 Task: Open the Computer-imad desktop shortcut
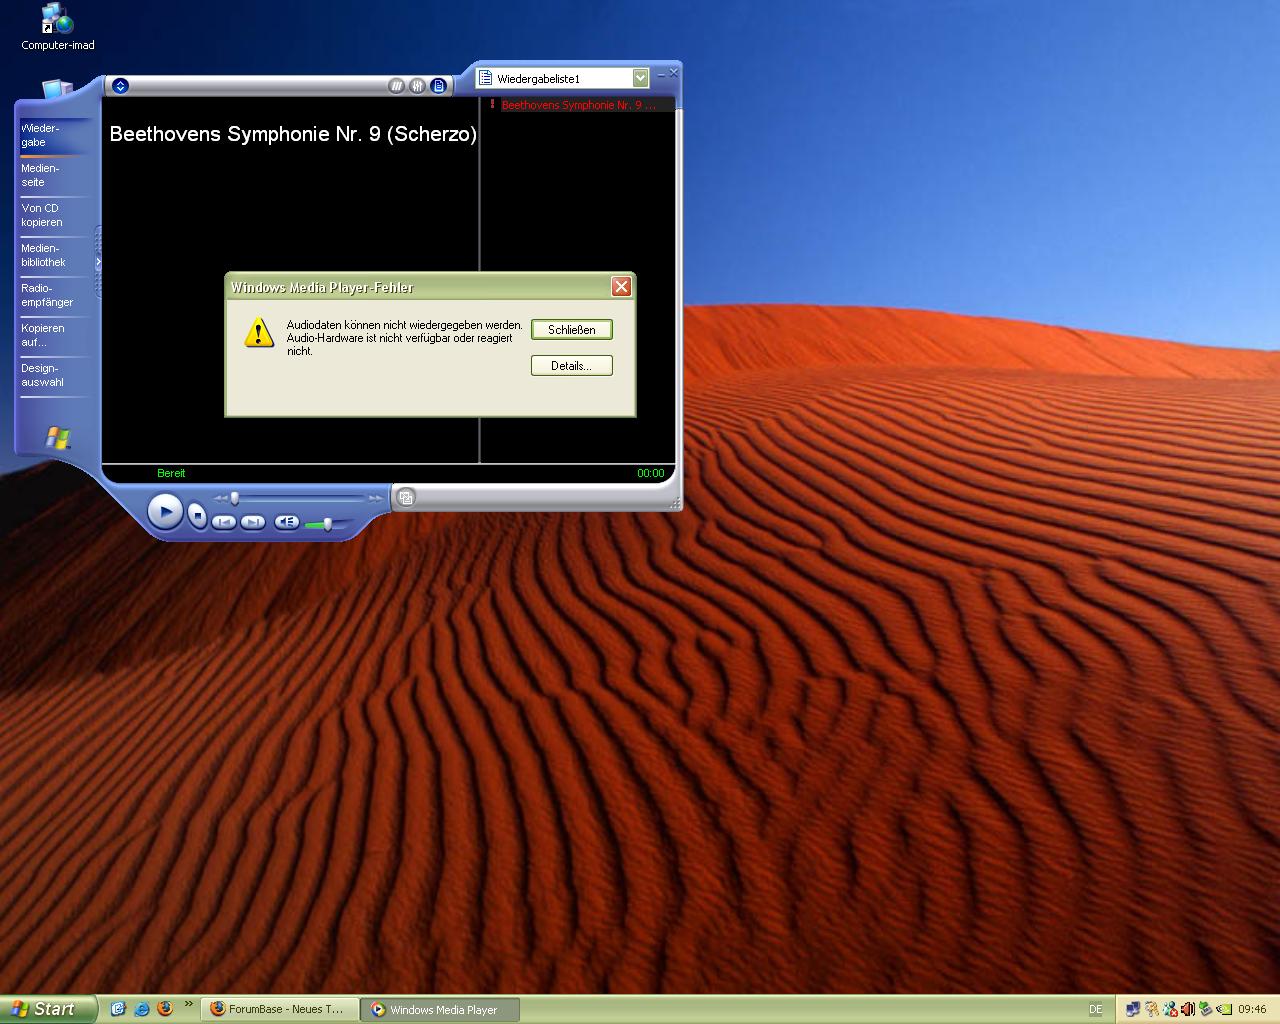click(58, 27)
